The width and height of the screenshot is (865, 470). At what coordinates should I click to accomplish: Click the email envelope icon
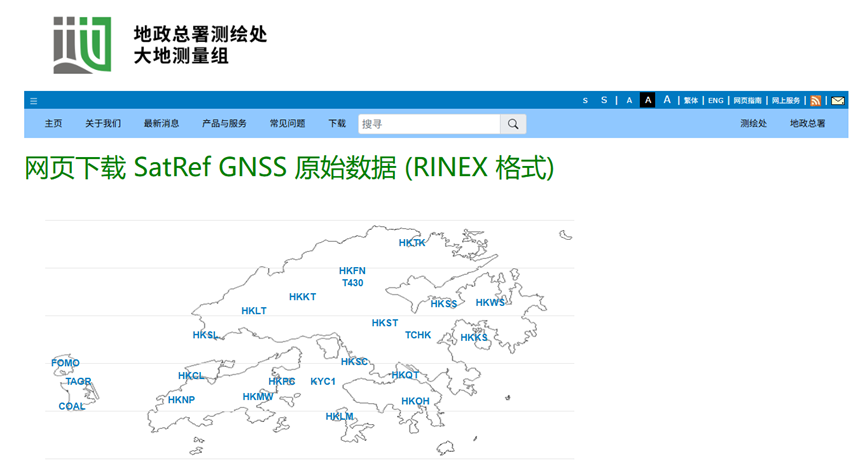pyautogui.click(x=838, y=100)
